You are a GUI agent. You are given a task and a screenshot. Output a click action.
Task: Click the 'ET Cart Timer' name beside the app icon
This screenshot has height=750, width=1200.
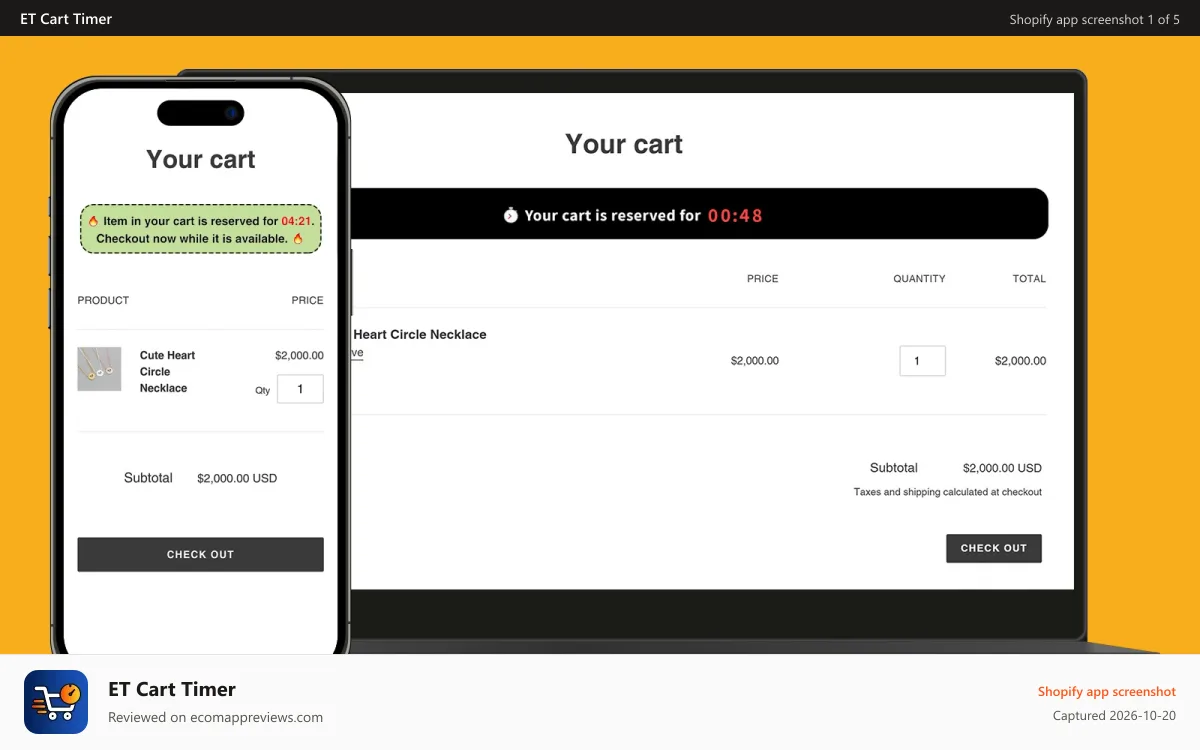click(x=172, y=689)
